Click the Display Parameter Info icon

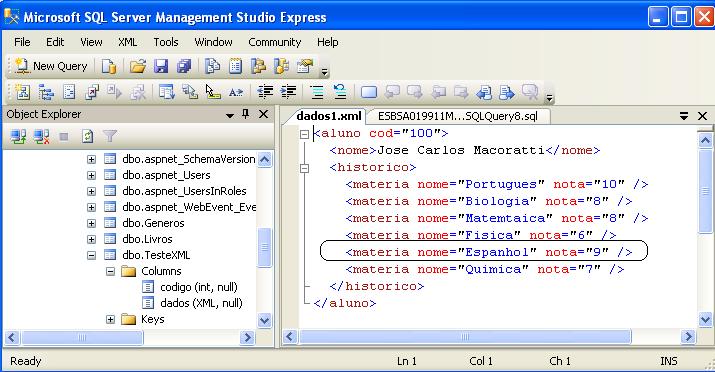[190, 92]
